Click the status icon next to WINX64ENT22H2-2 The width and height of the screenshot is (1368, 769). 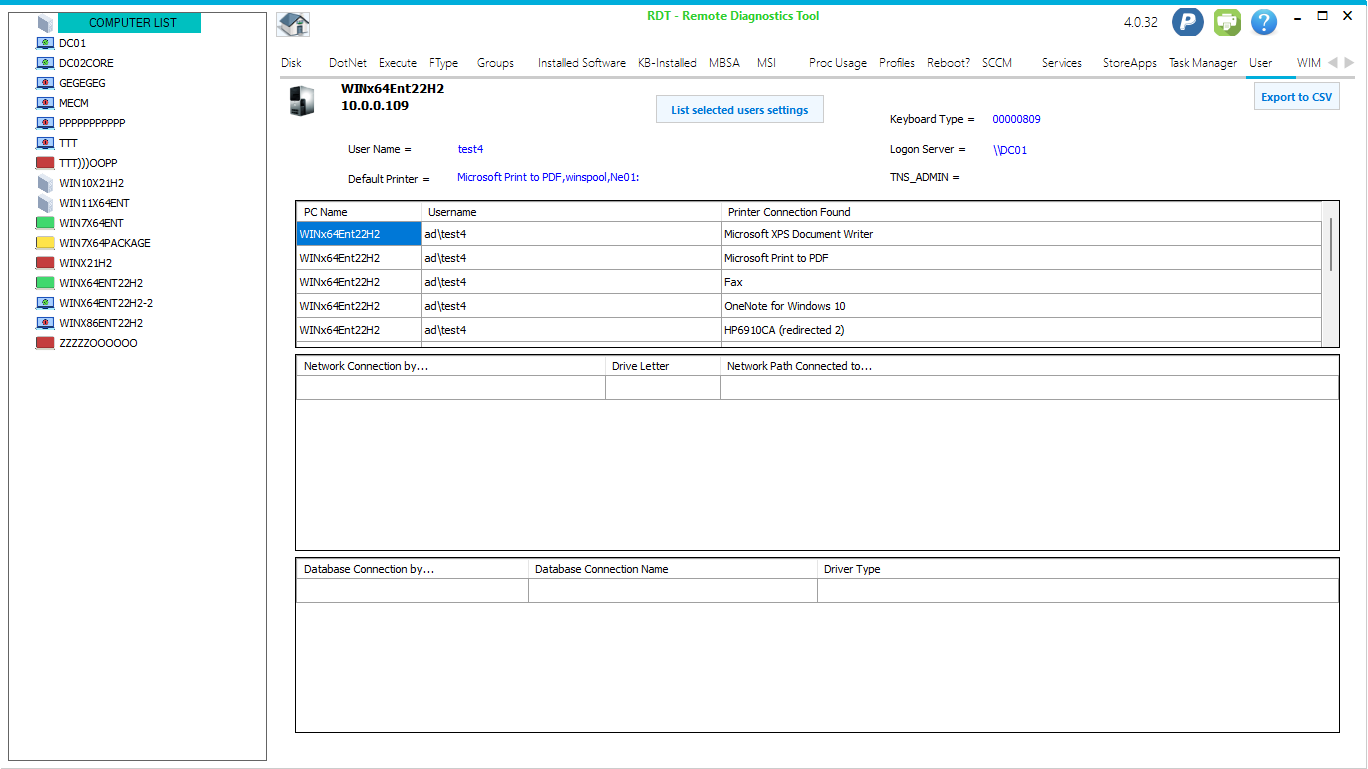pos(44,303)
